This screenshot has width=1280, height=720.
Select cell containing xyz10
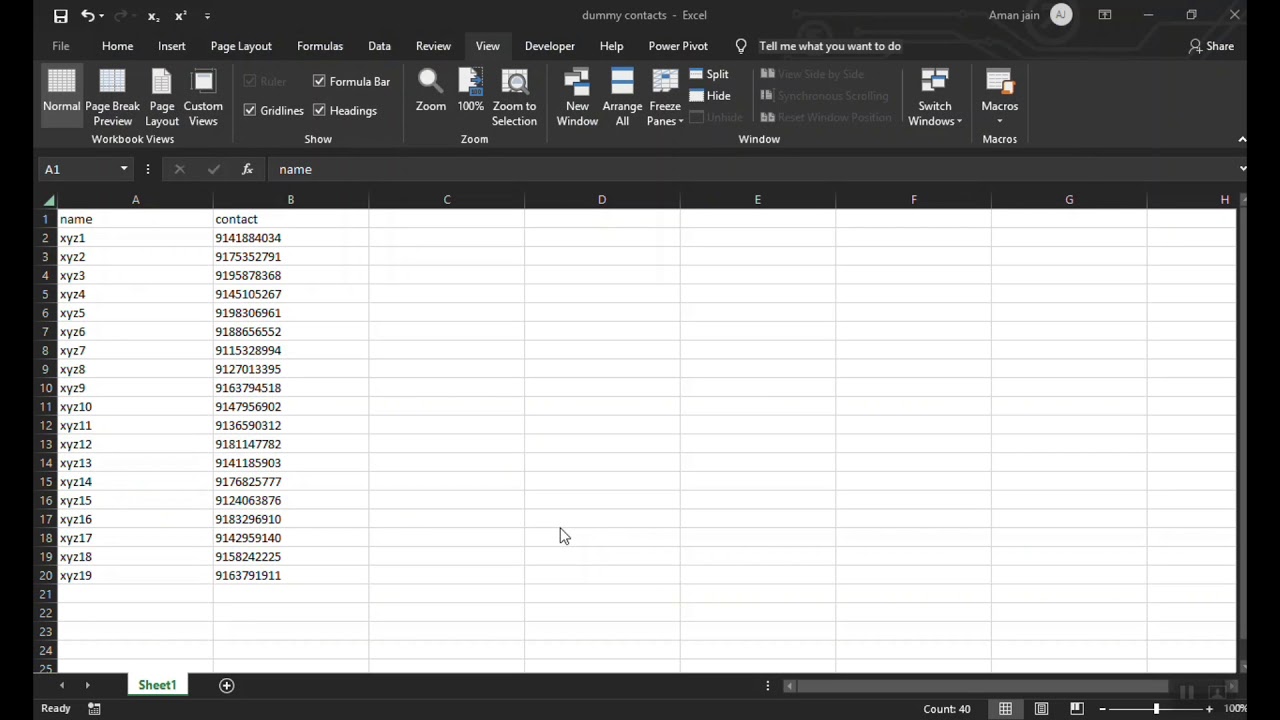click(135, 407)
